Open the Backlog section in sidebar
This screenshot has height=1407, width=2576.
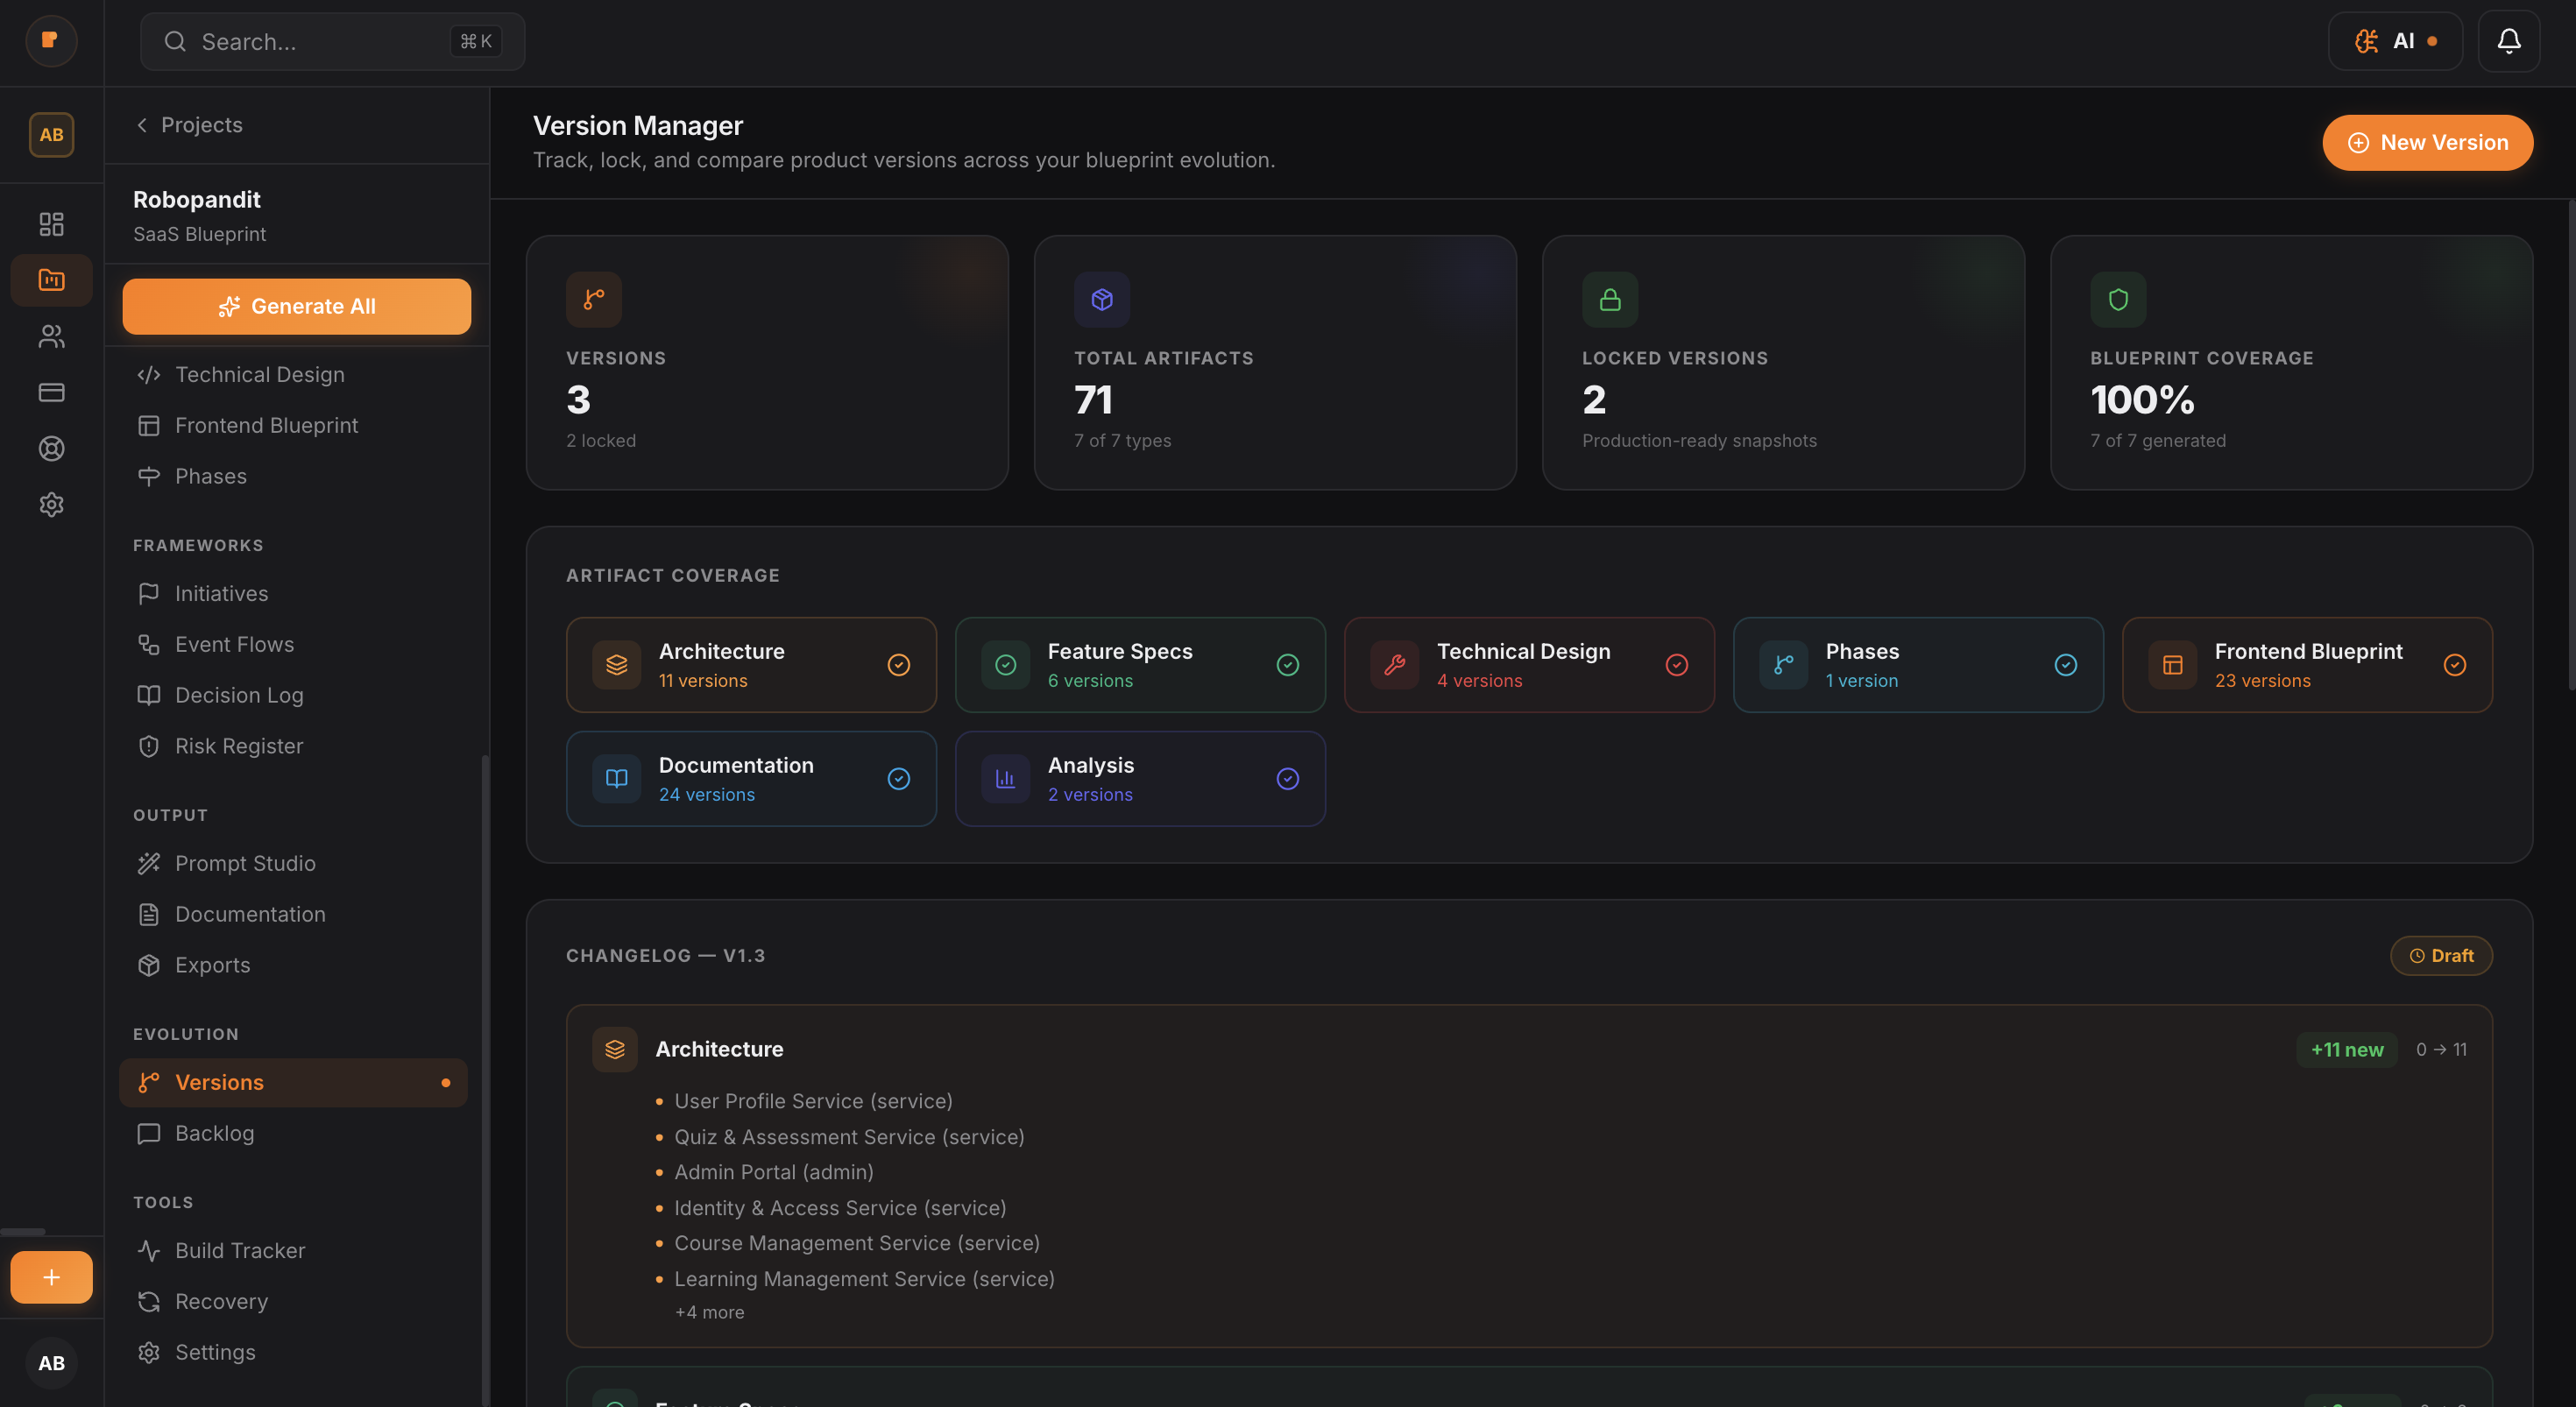click(214, 1133)
